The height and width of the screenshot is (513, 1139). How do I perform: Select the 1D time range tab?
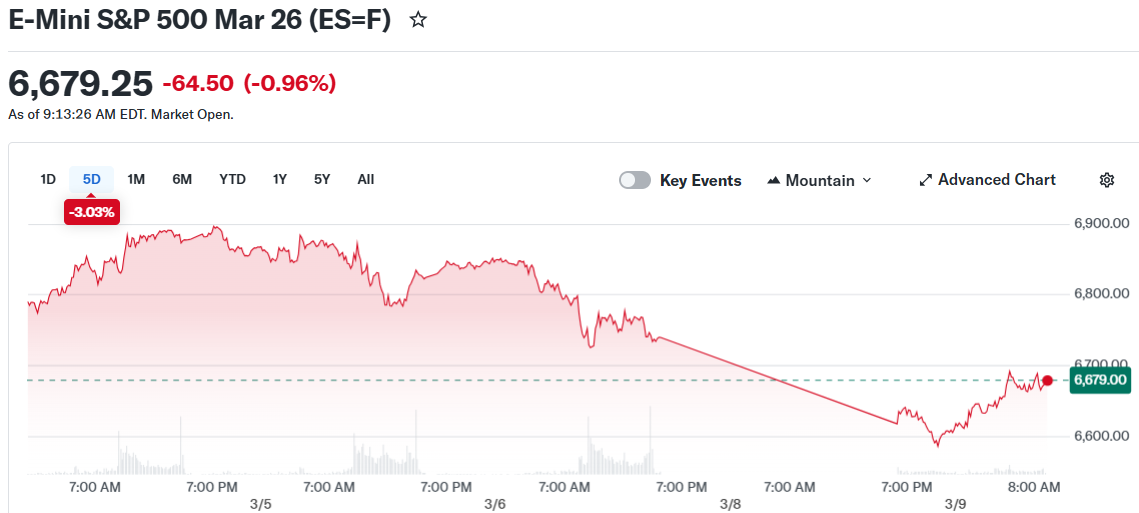coord(48,179)
